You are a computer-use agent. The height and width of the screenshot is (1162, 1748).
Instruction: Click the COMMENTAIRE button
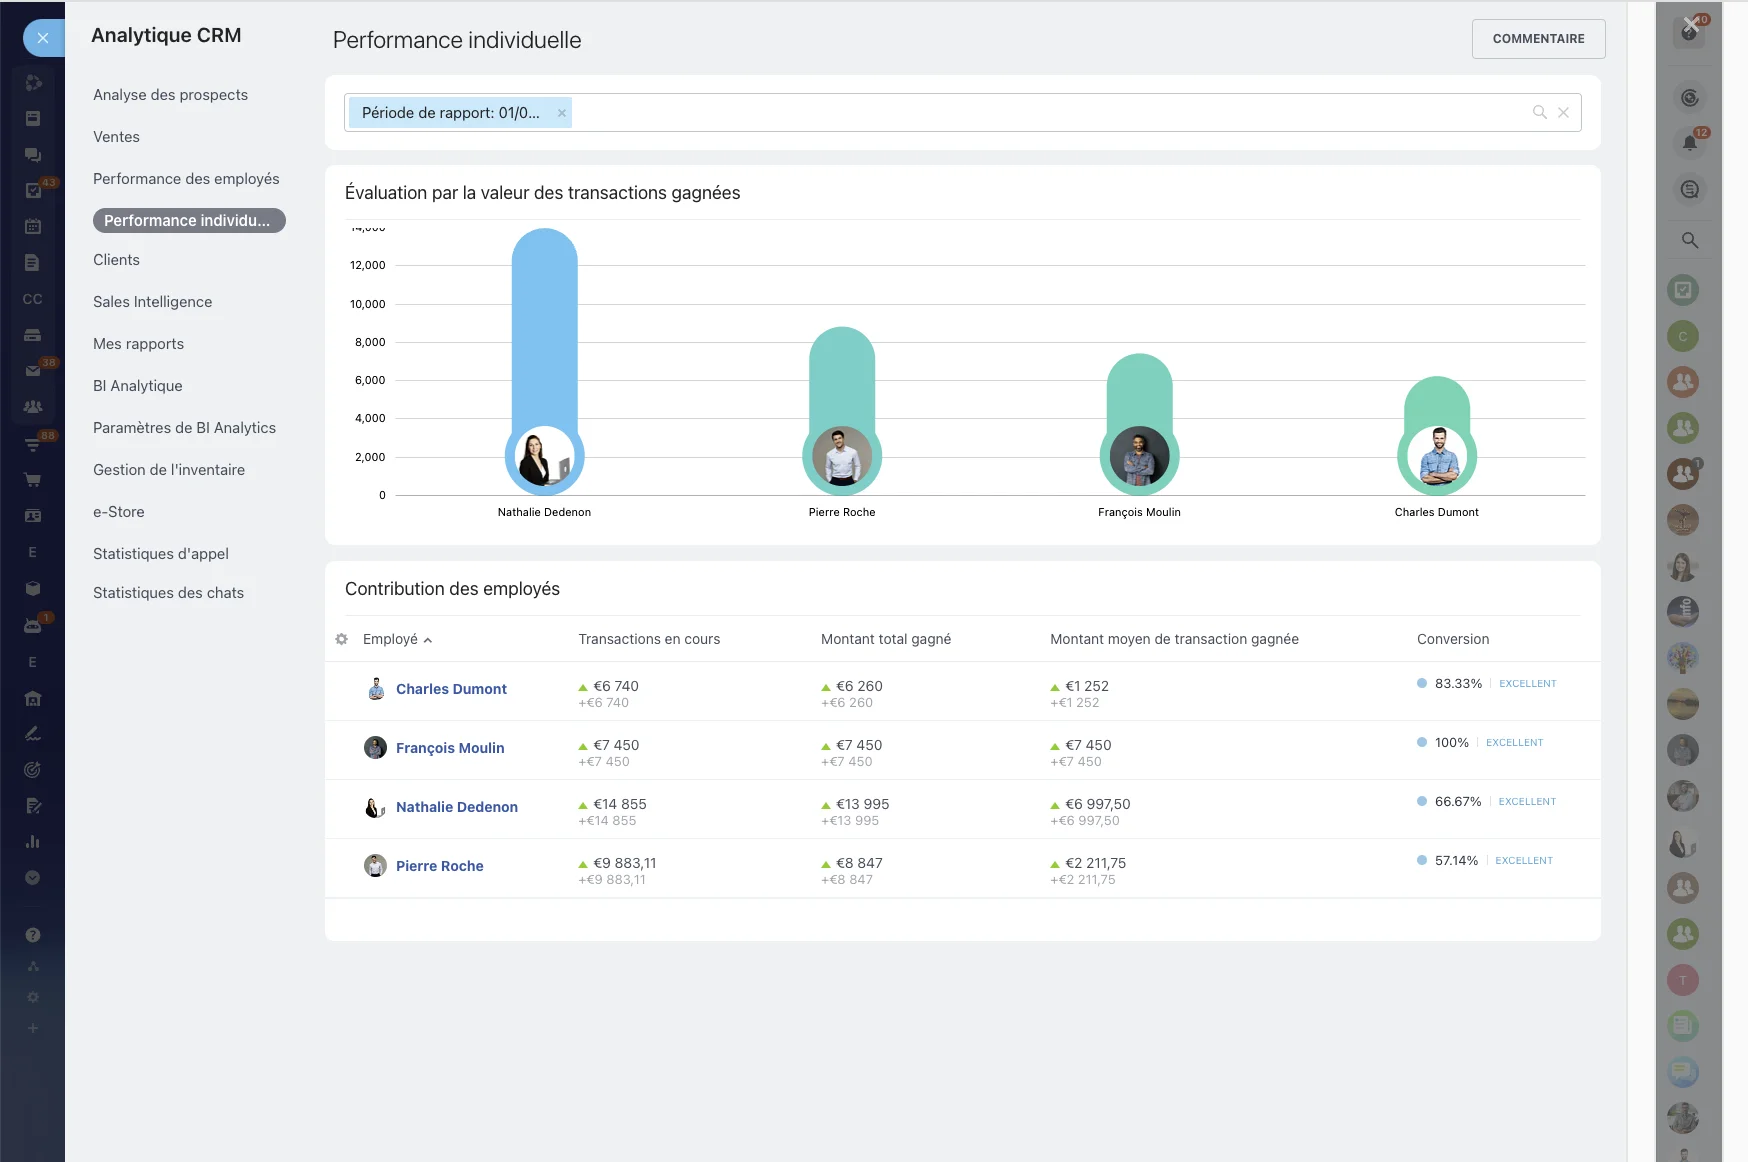coord(1538,39)
